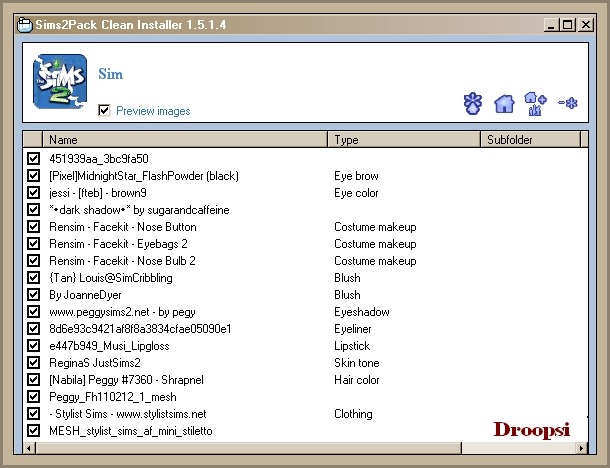Select Rensim - Facekit - Eyebags 2 name
The image size is (610, 468).
pyautogui.click(x=118, y=244)
